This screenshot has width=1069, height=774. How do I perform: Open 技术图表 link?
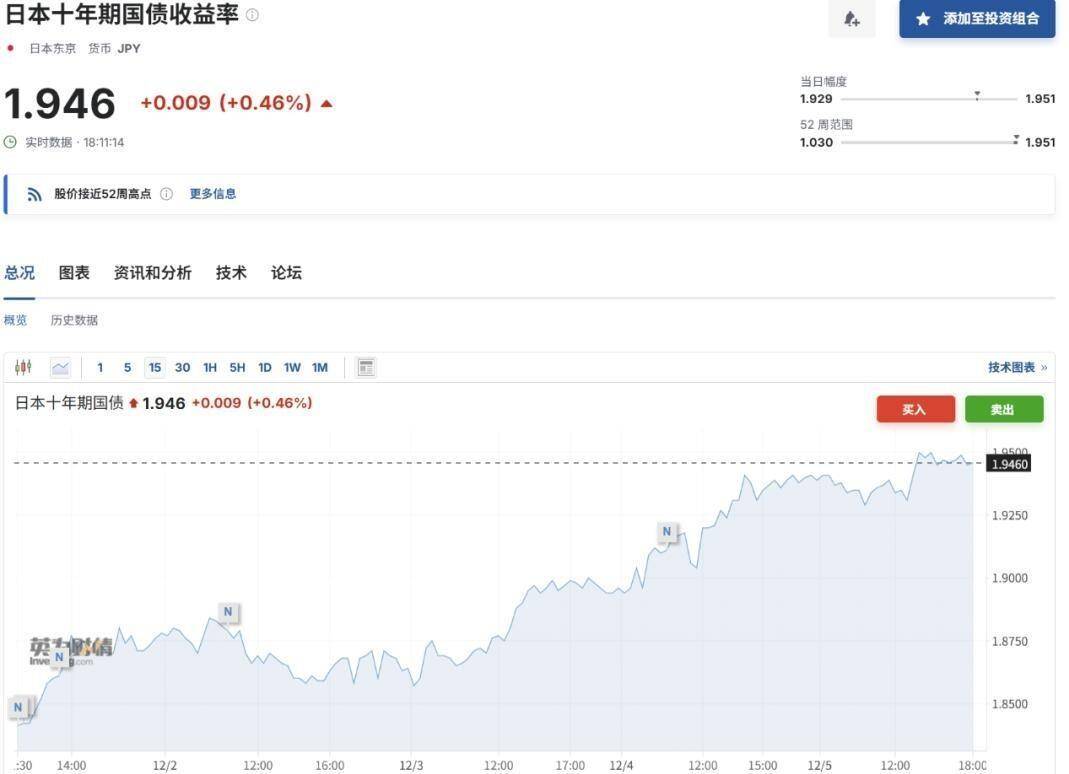[1017, 368]
